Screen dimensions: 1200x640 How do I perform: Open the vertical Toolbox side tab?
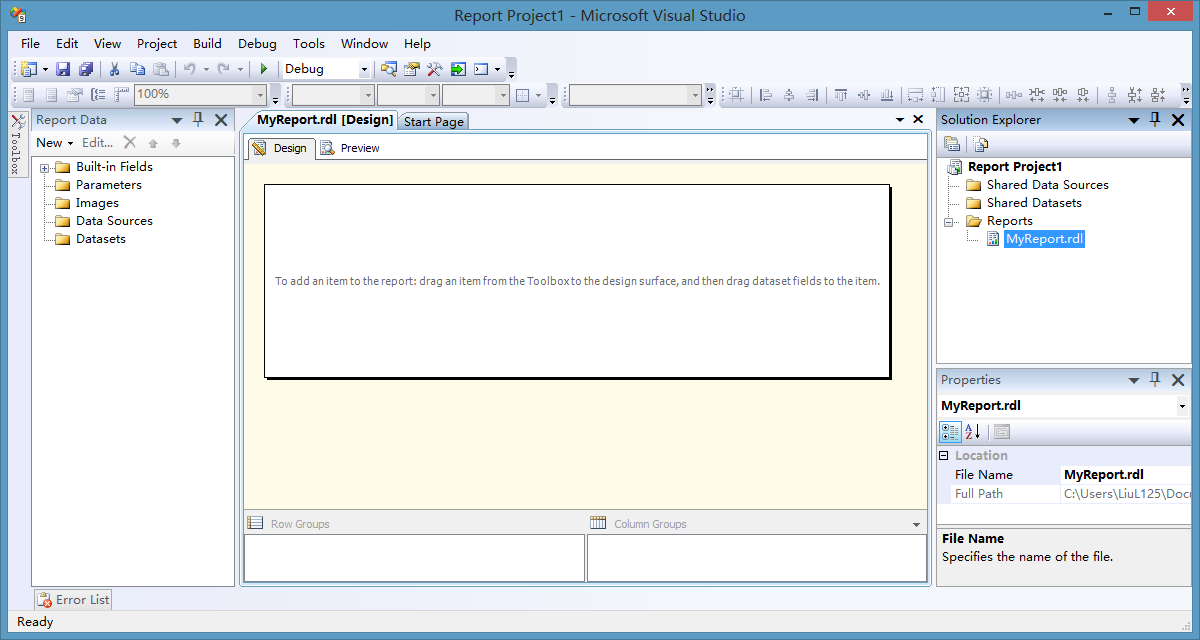pyautogui.click(x=17, y=144)
